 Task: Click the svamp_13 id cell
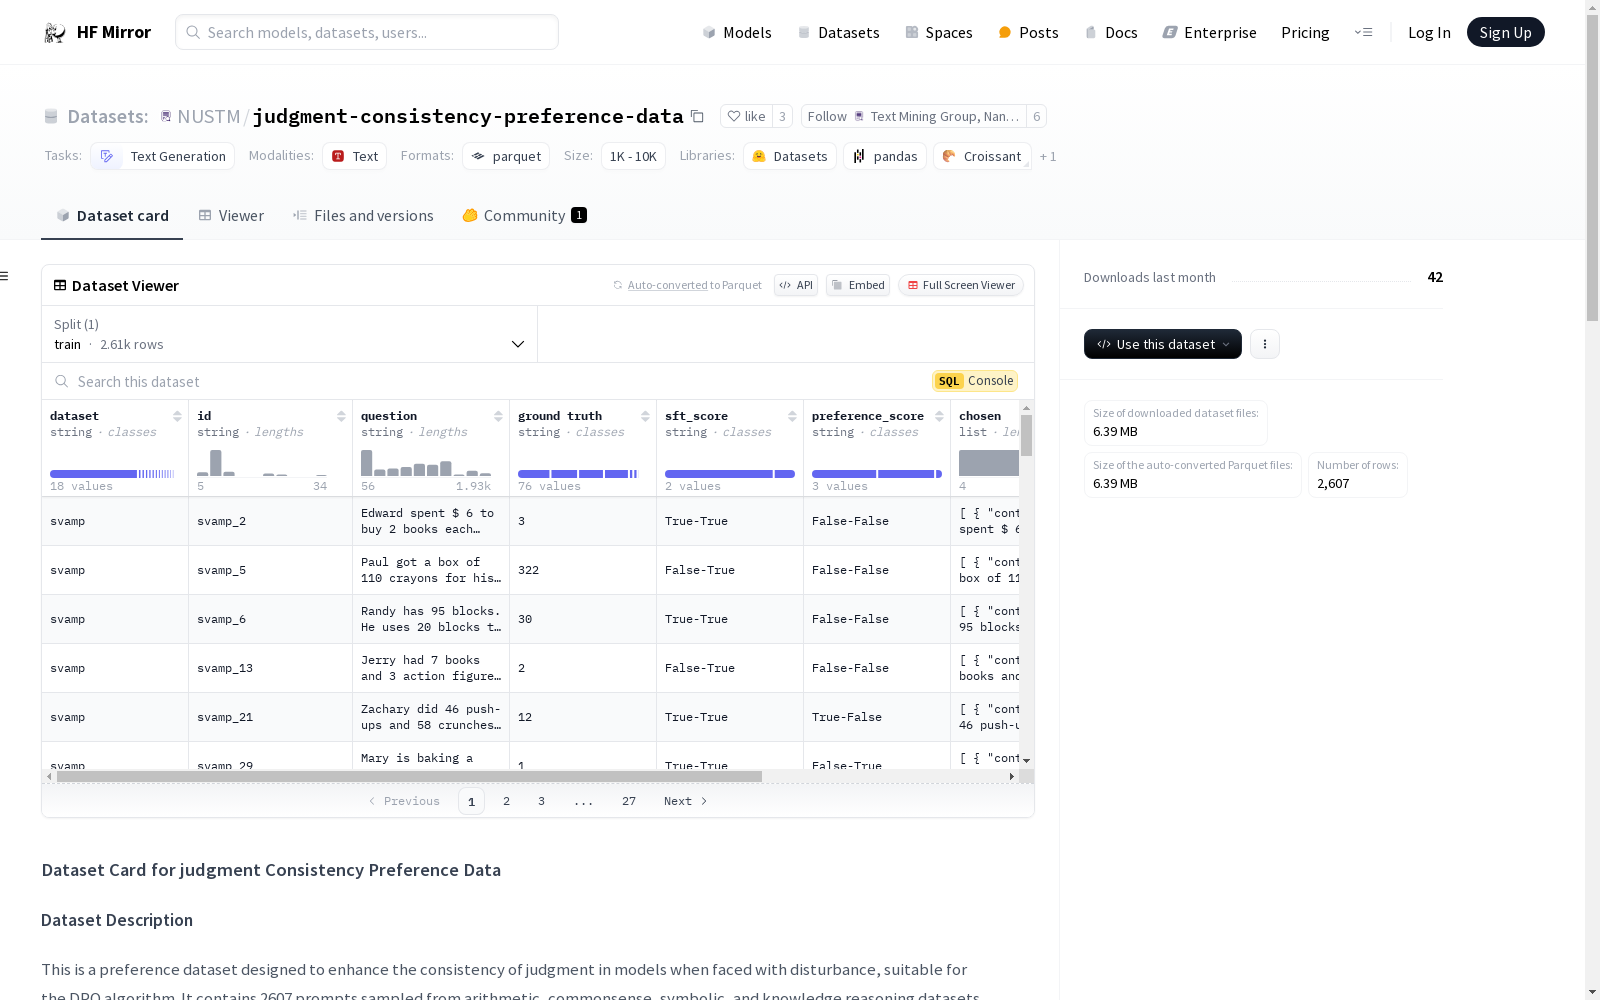pos(270,668)
